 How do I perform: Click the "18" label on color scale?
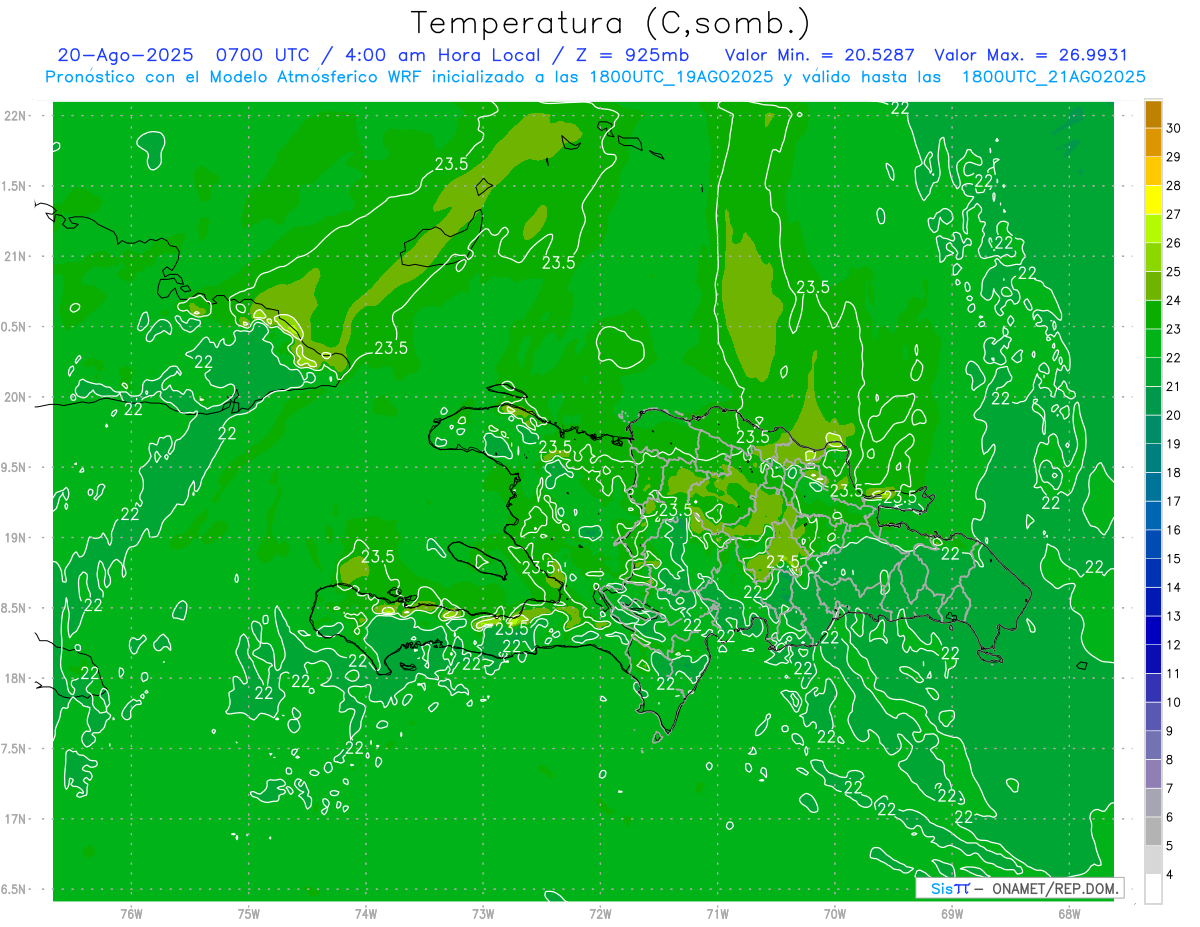1174,473
